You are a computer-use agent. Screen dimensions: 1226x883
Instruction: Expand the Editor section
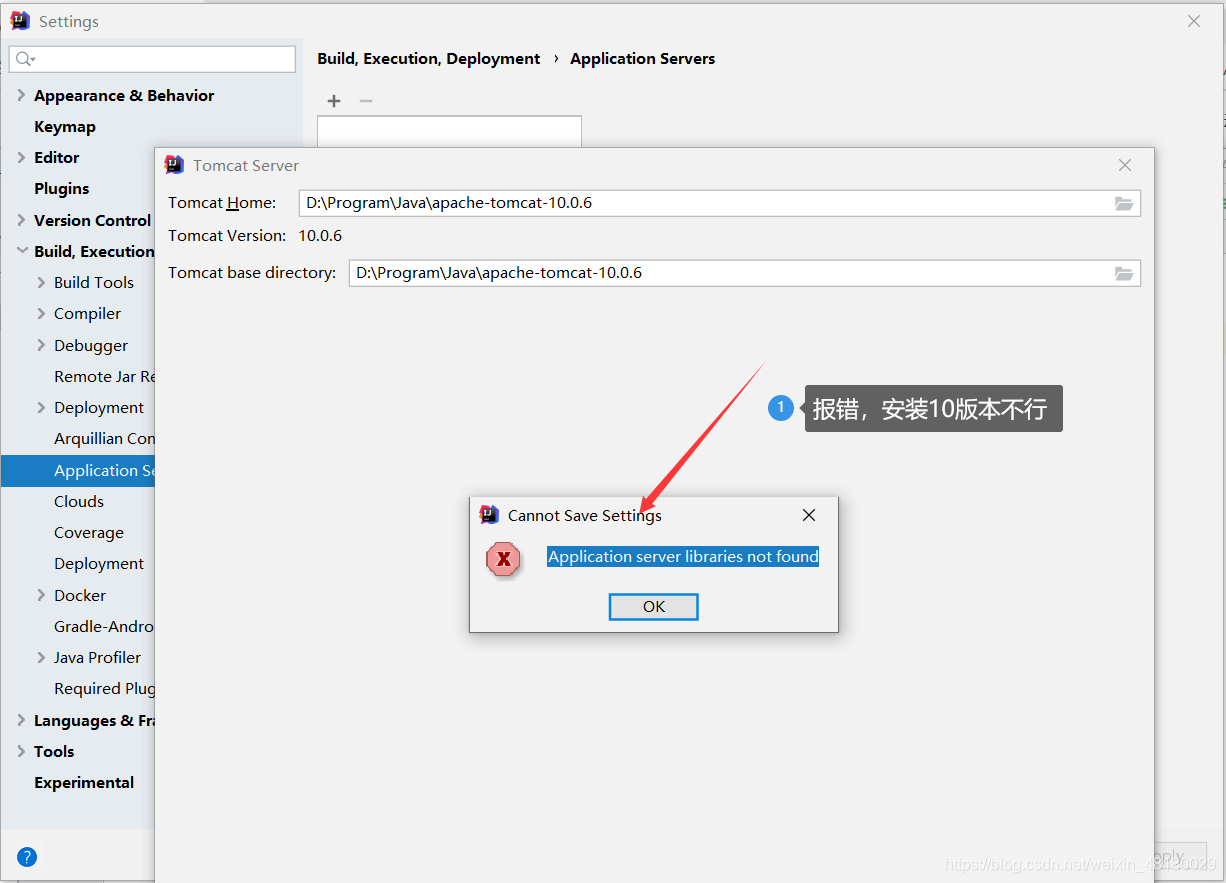[21, 157]
